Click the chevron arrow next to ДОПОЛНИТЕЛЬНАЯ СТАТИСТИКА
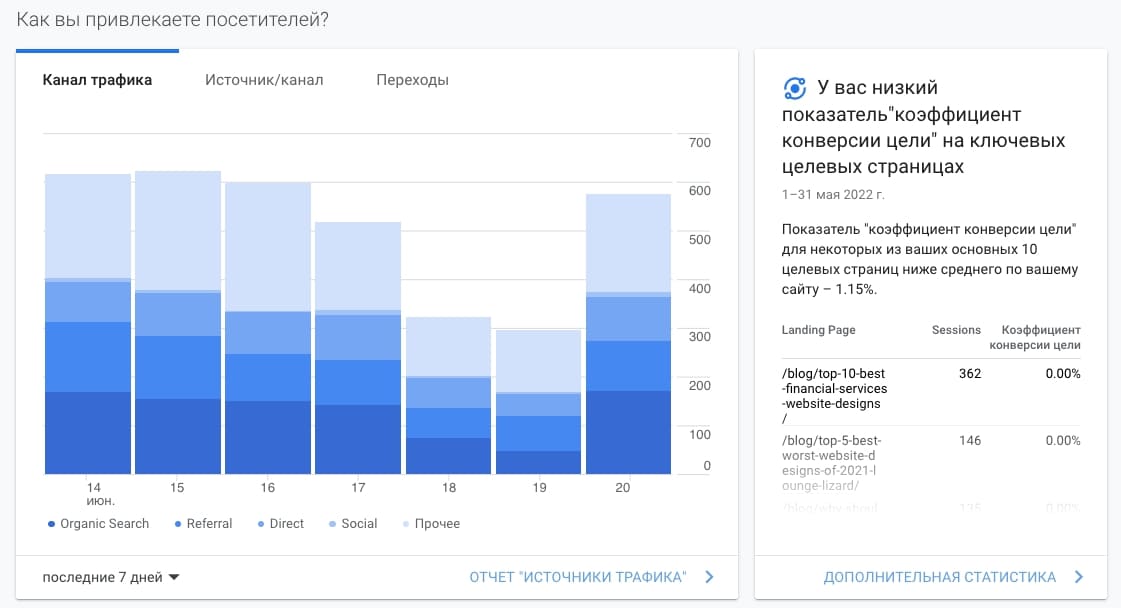 click(1079, 577)
